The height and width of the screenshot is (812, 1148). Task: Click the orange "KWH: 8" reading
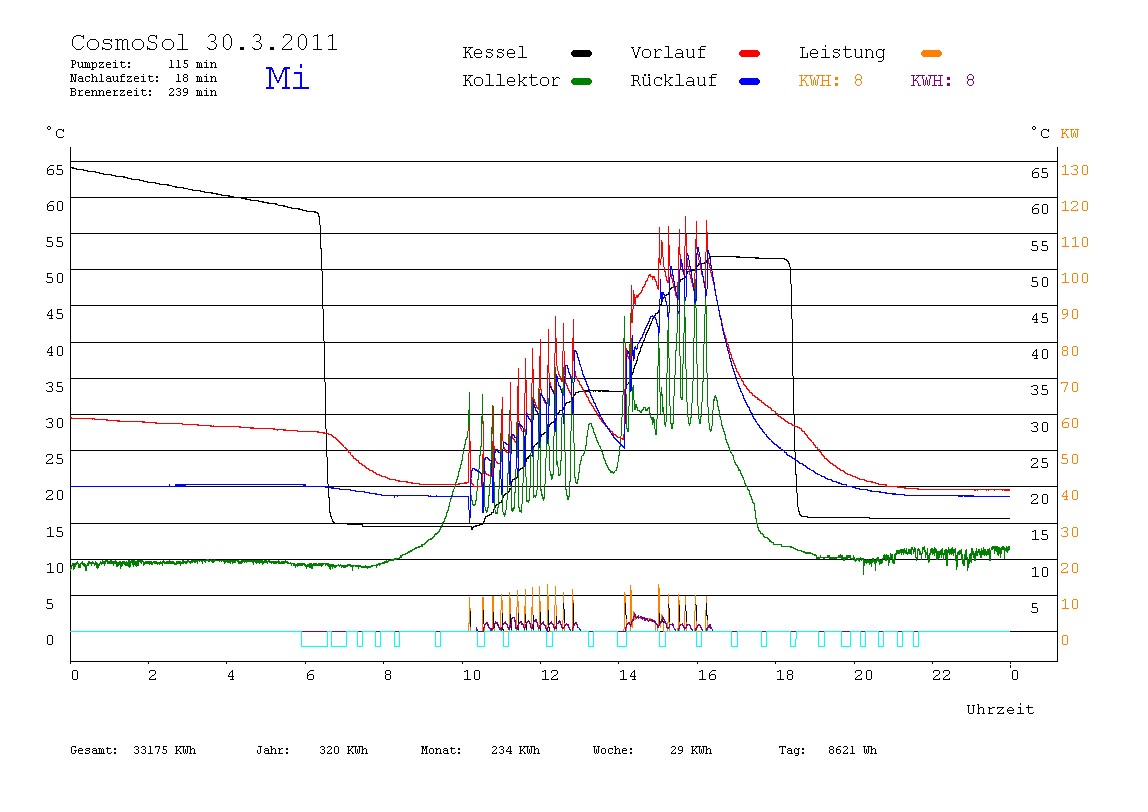[x=831, y=81]
